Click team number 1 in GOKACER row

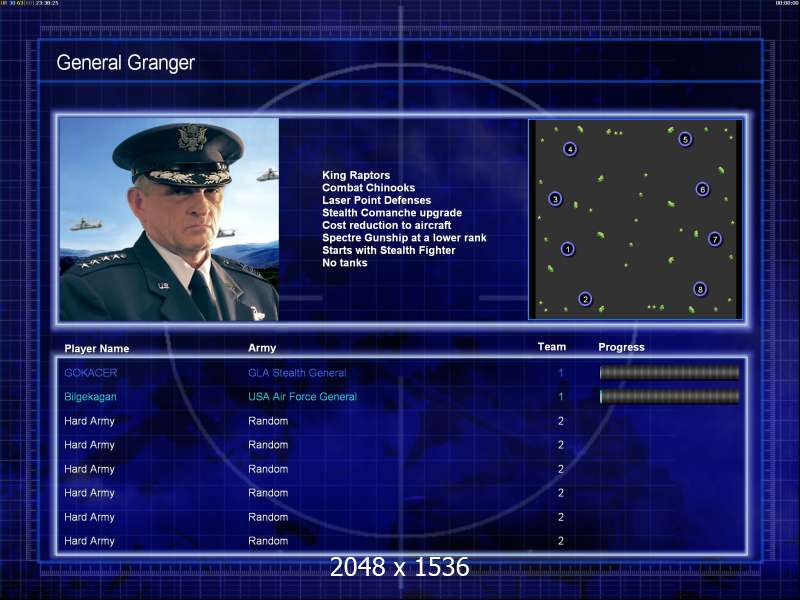point(561,373)
